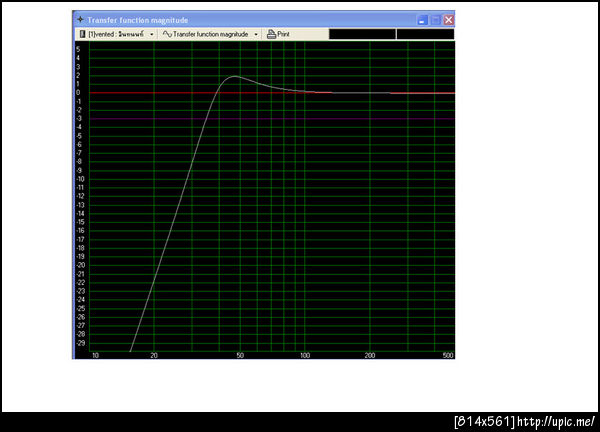This screenshot has height=432, width=600.
Task: Click the 100 label on the frequency axis
Action: tap(305, 355)
